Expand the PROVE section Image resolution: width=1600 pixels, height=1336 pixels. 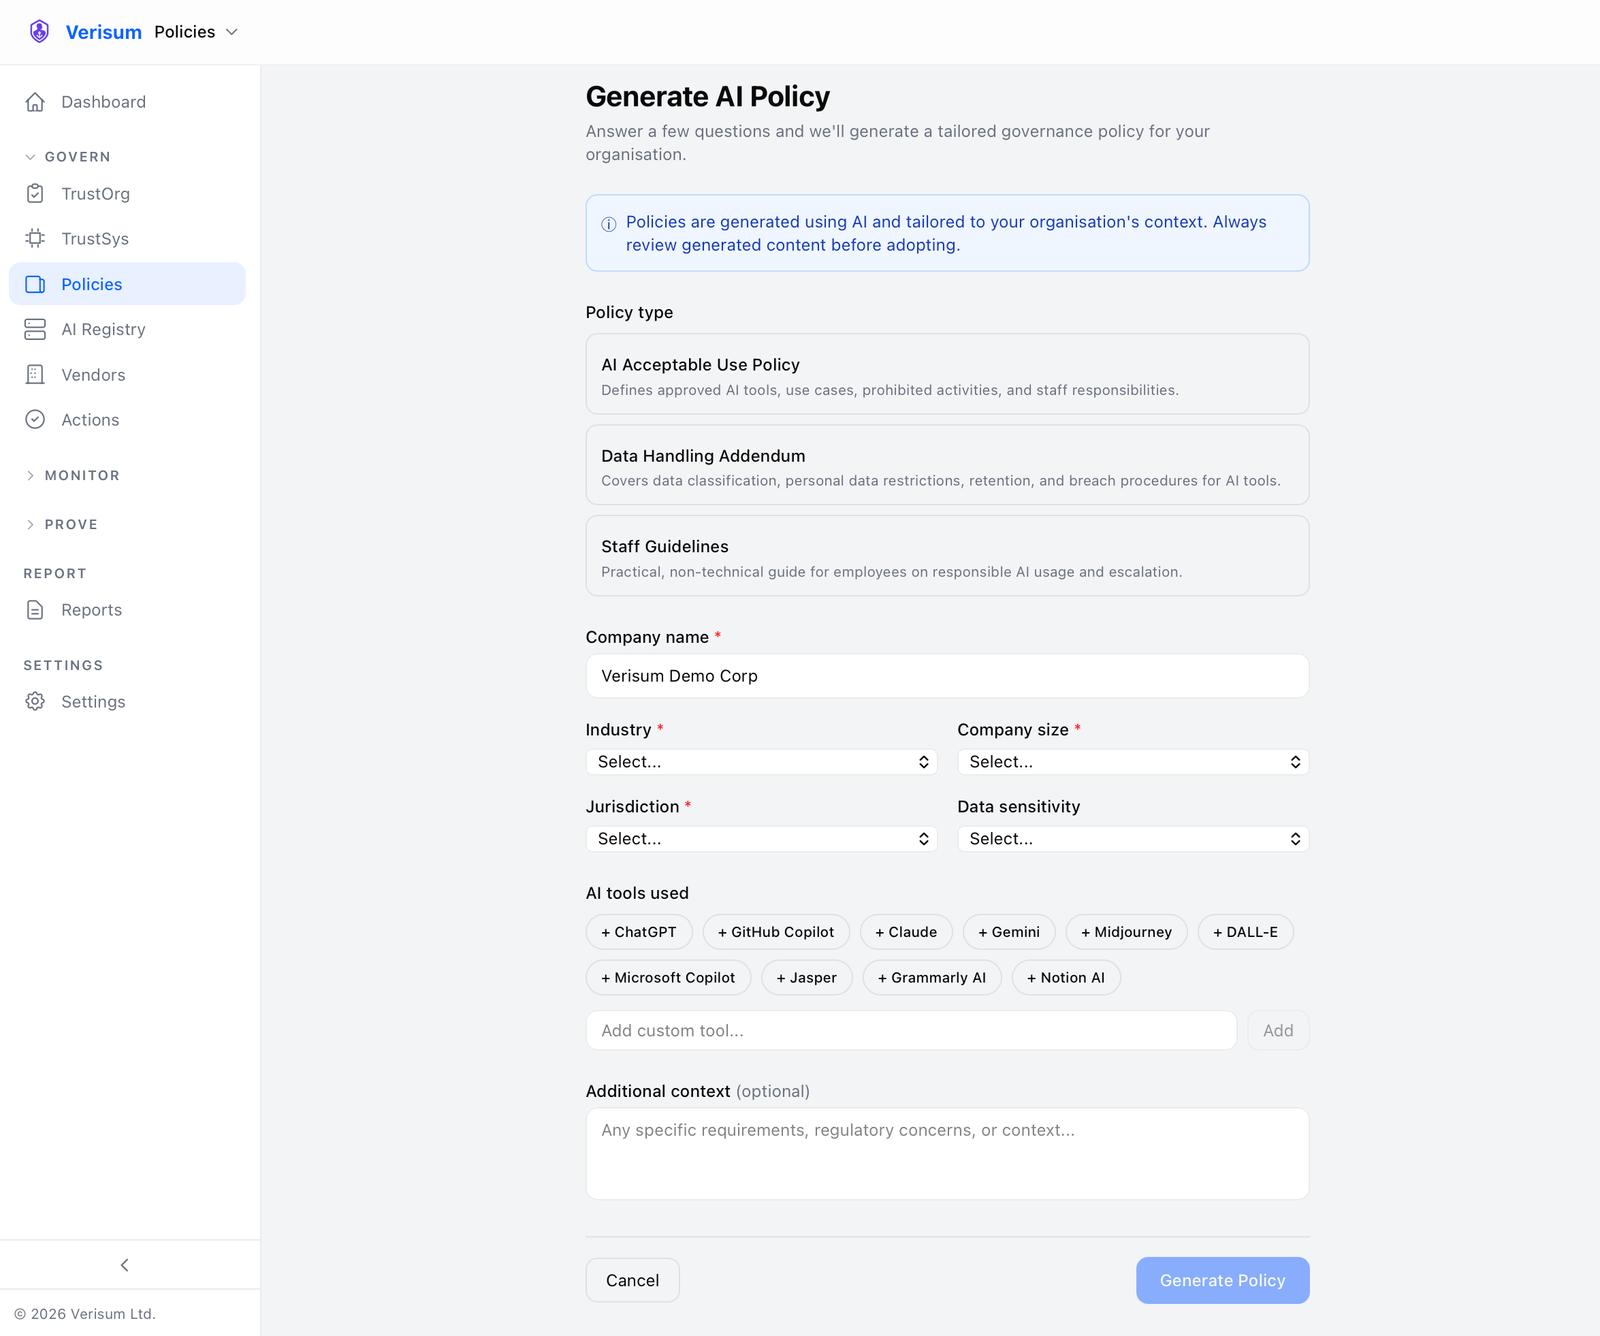(70, 523)
